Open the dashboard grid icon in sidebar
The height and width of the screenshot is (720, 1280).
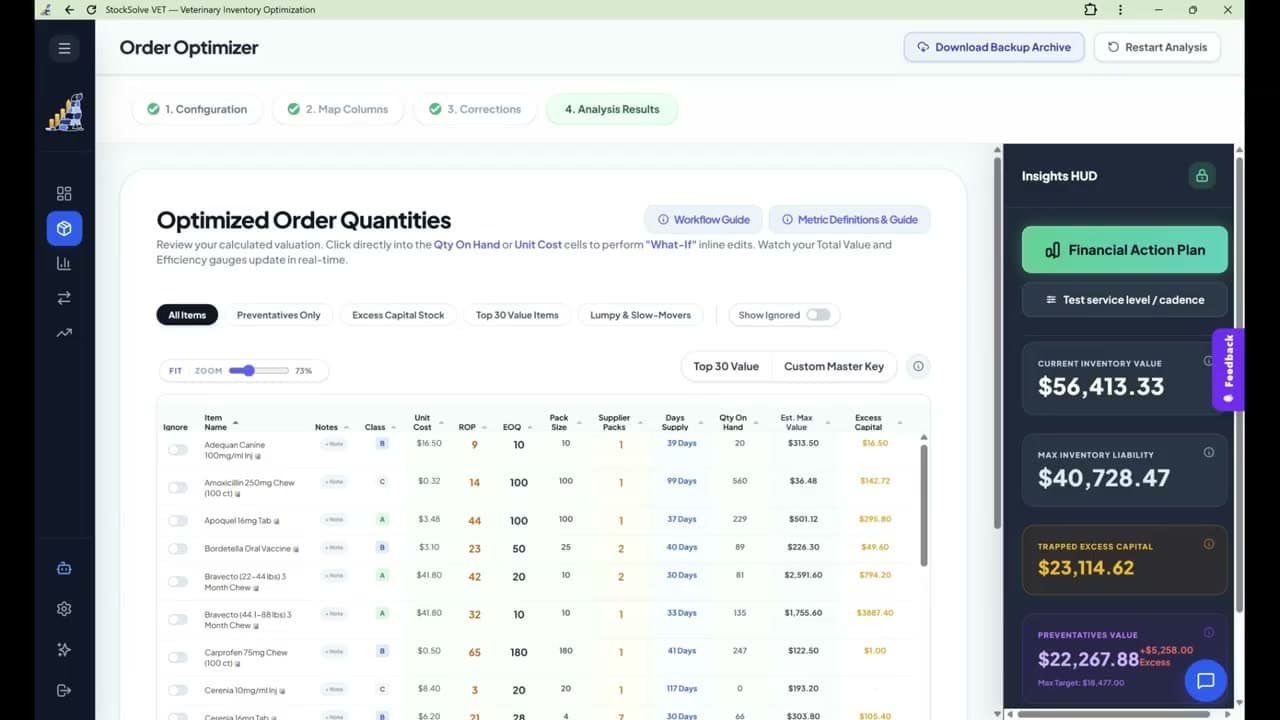[64, 193]
